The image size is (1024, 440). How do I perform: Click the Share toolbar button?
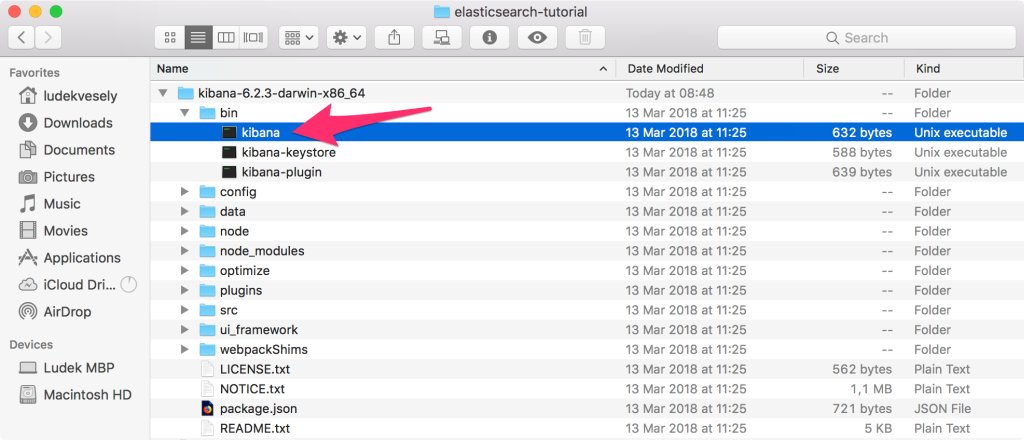pyautogui.click(x=394, y=37)
